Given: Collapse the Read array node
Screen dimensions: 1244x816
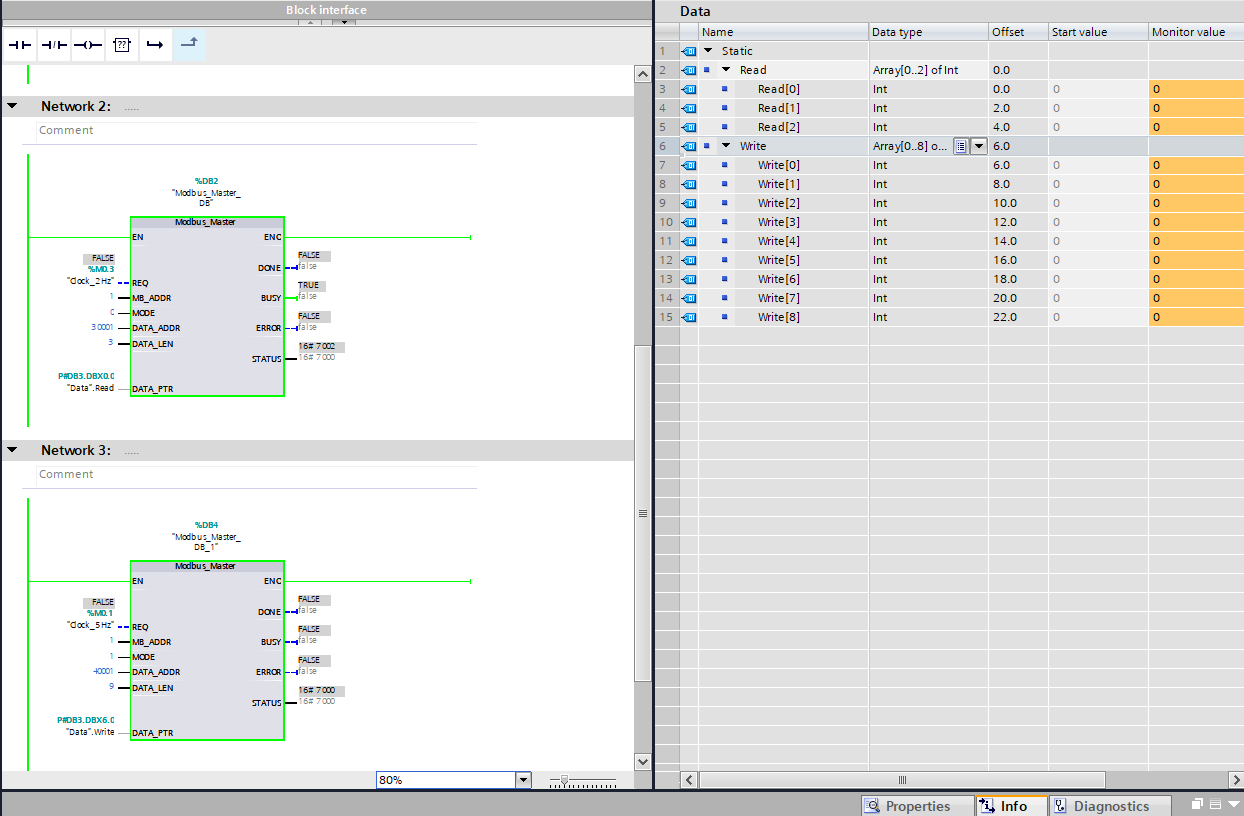Looking at the screenshot, I should tap(727, 70).
